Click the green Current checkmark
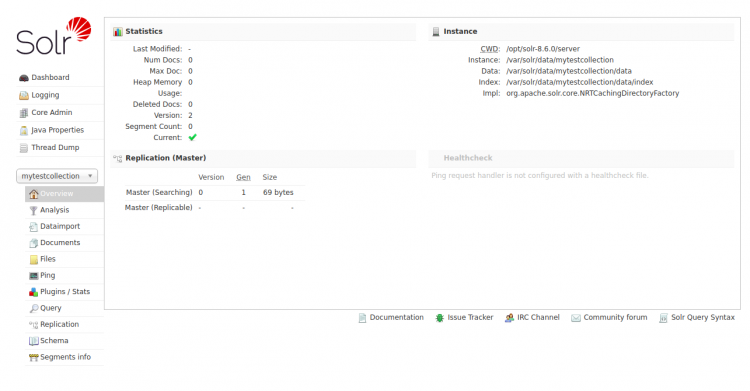The height and width of the screenshot is (391, 750). tap(192, 138)
